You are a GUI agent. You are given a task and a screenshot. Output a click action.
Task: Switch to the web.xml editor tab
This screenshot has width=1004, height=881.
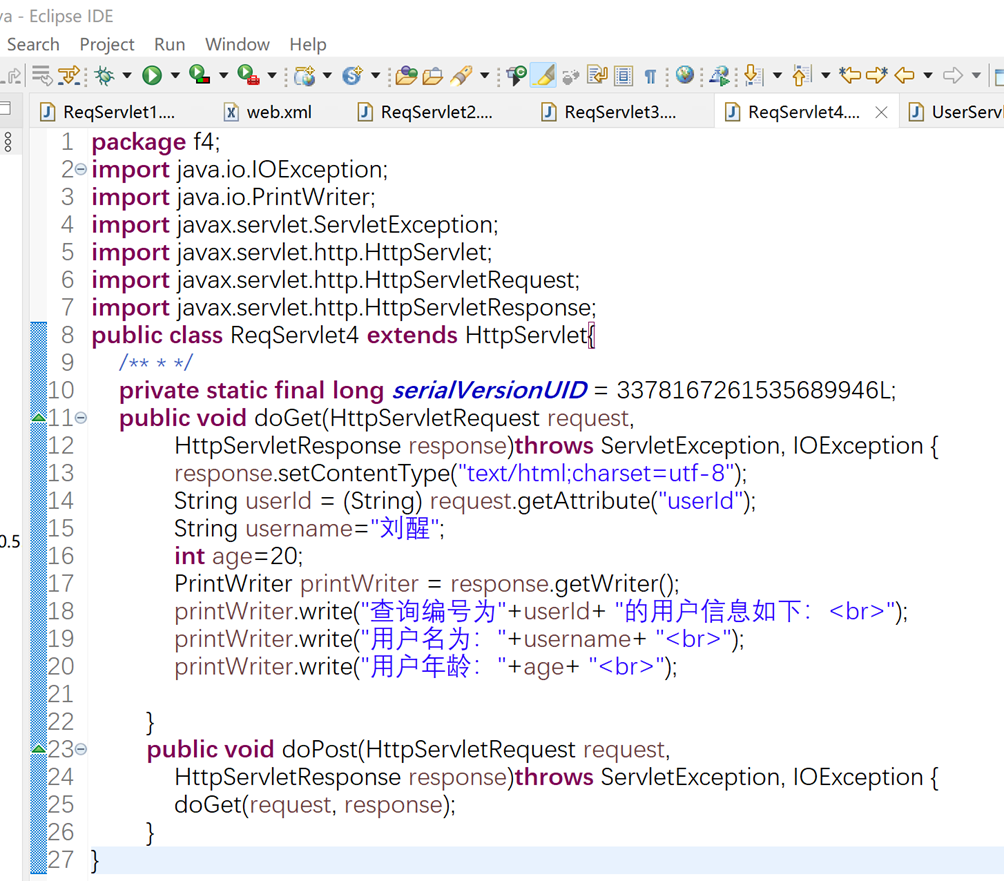click(x=279, y=112)
